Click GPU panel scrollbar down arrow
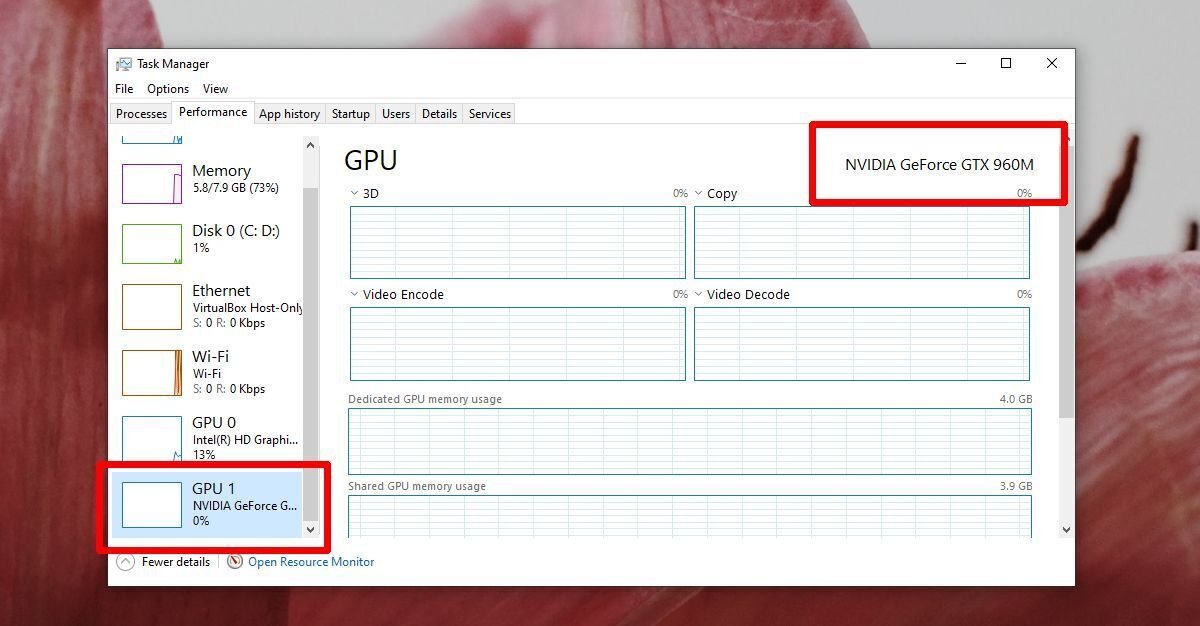1200x626 pixels. click(x=1066, y=529)
